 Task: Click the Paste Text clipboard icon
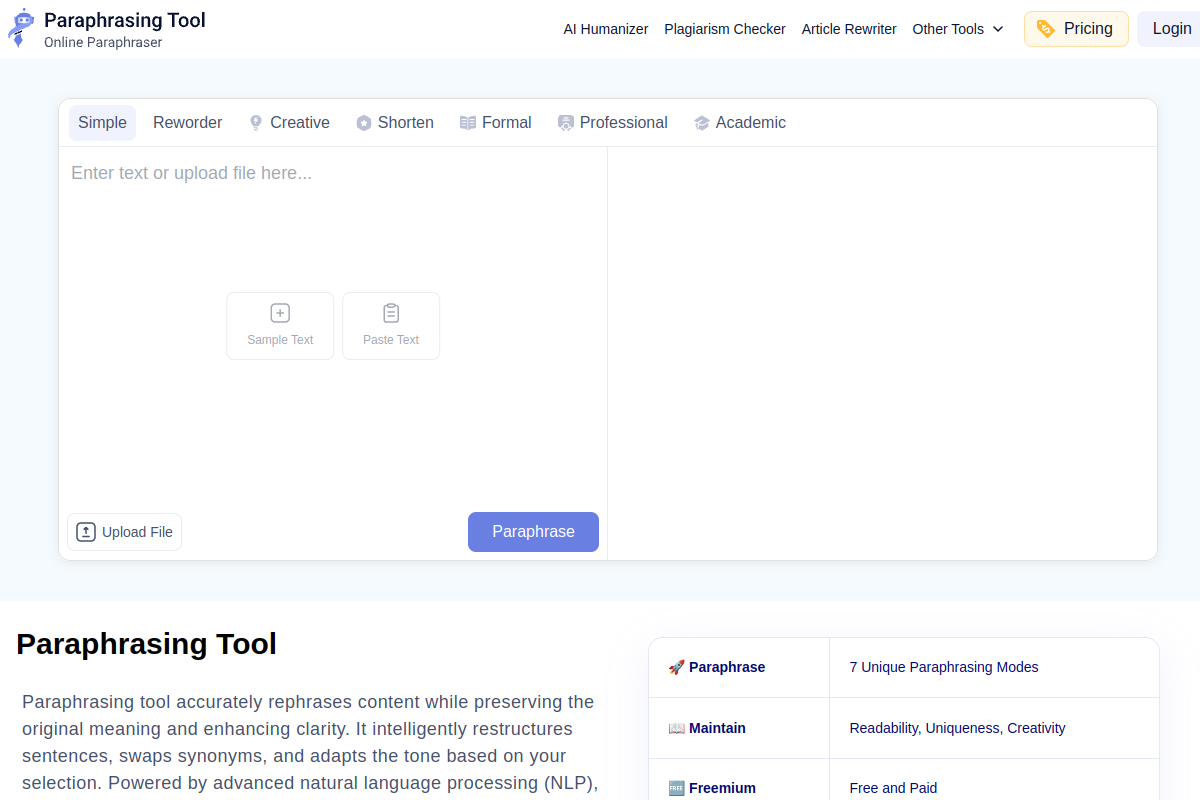tap(391, 313)
